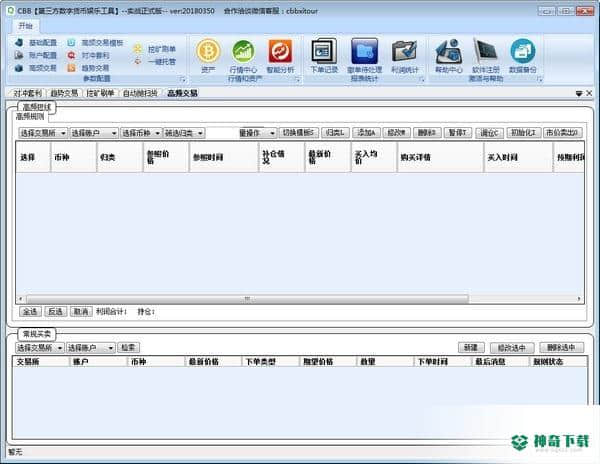Open lower 选择交易所 dropdown in 常规买卖
Image resolution: width=600 pixels, height=464 pixels.
click(x=39, y=348)
